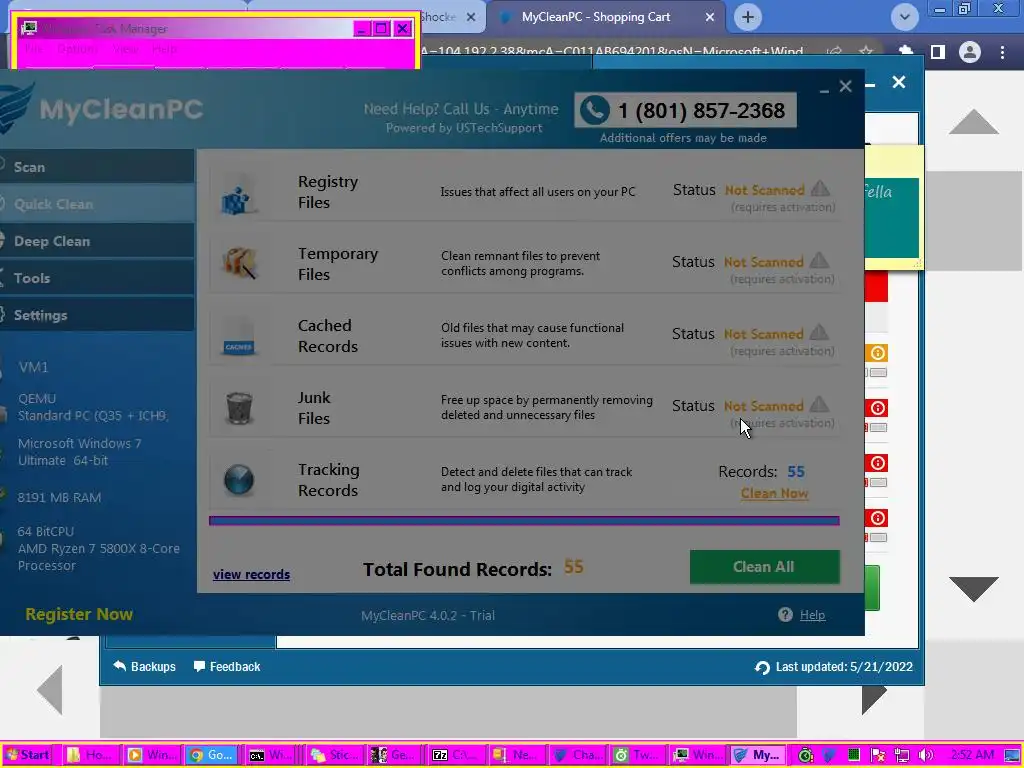
Task: Click the Cached Records document icon
Action: (238, 336)
